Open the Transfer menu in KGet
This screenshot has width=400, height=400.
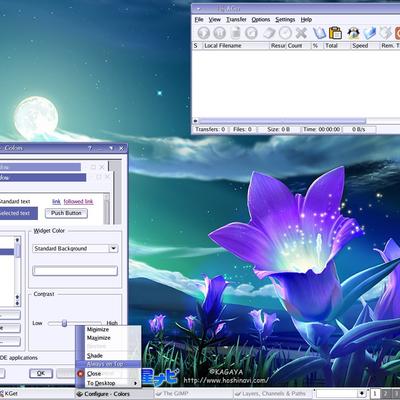(236, 20)
